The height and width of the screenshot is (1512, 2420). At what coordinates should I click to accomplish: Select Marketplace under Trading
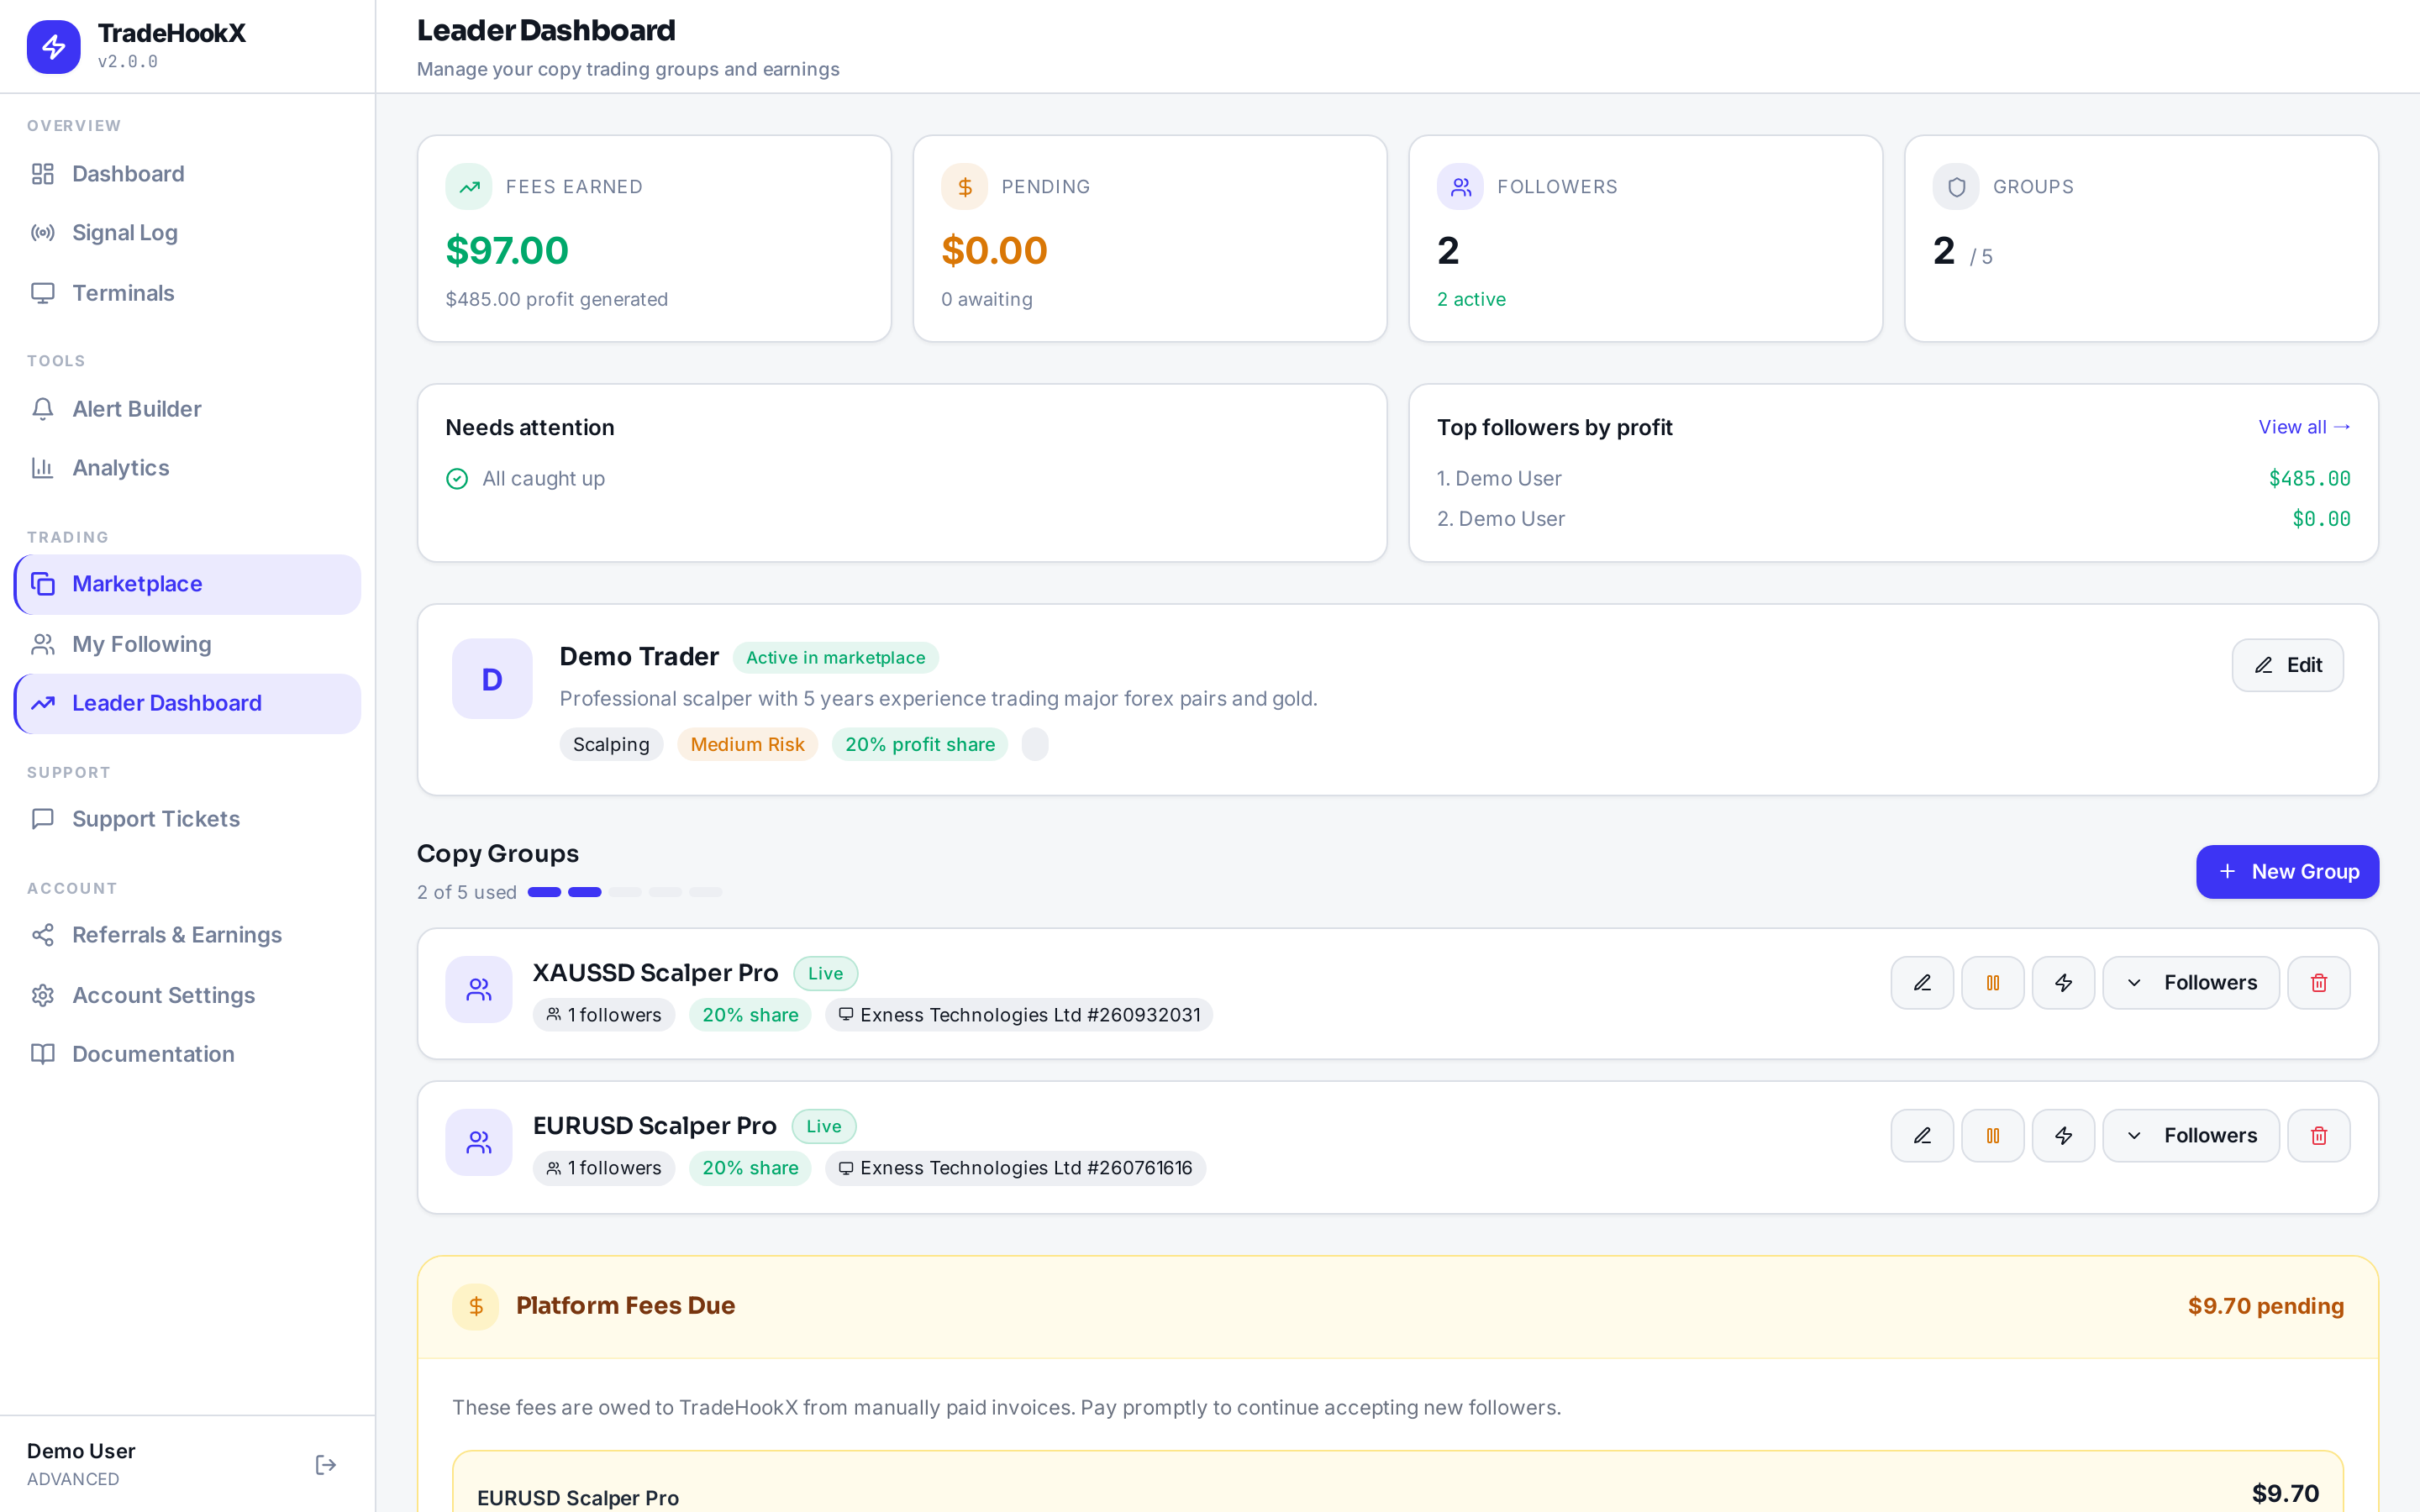tap(187, 584)
